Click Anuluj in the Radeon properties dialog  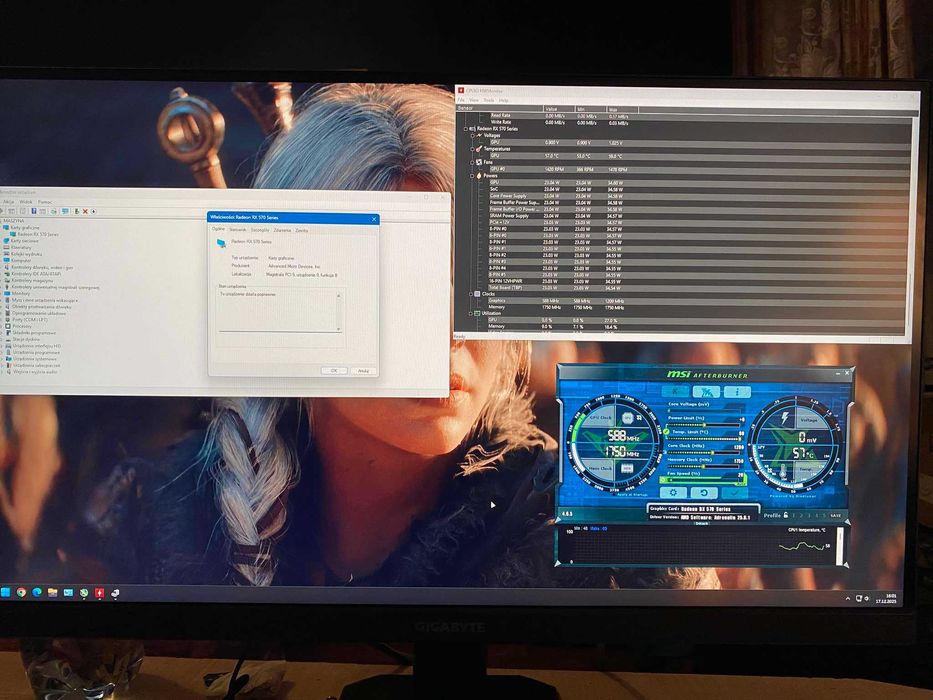[x=363, y=370]
